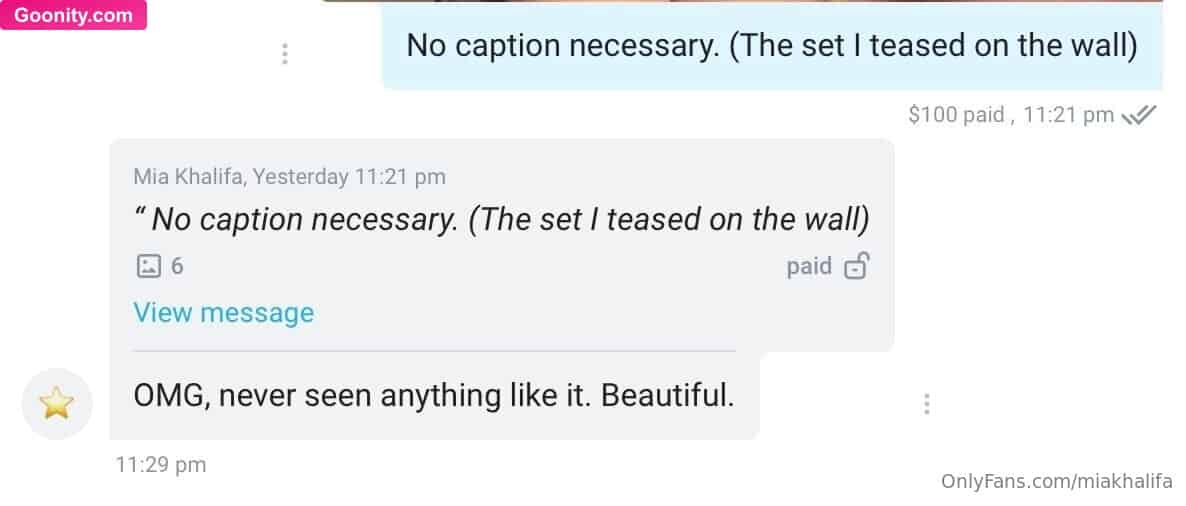The height and width of the screenshot is (506, 1186).
Task: Click the image count icon
Action: point(147,266)
